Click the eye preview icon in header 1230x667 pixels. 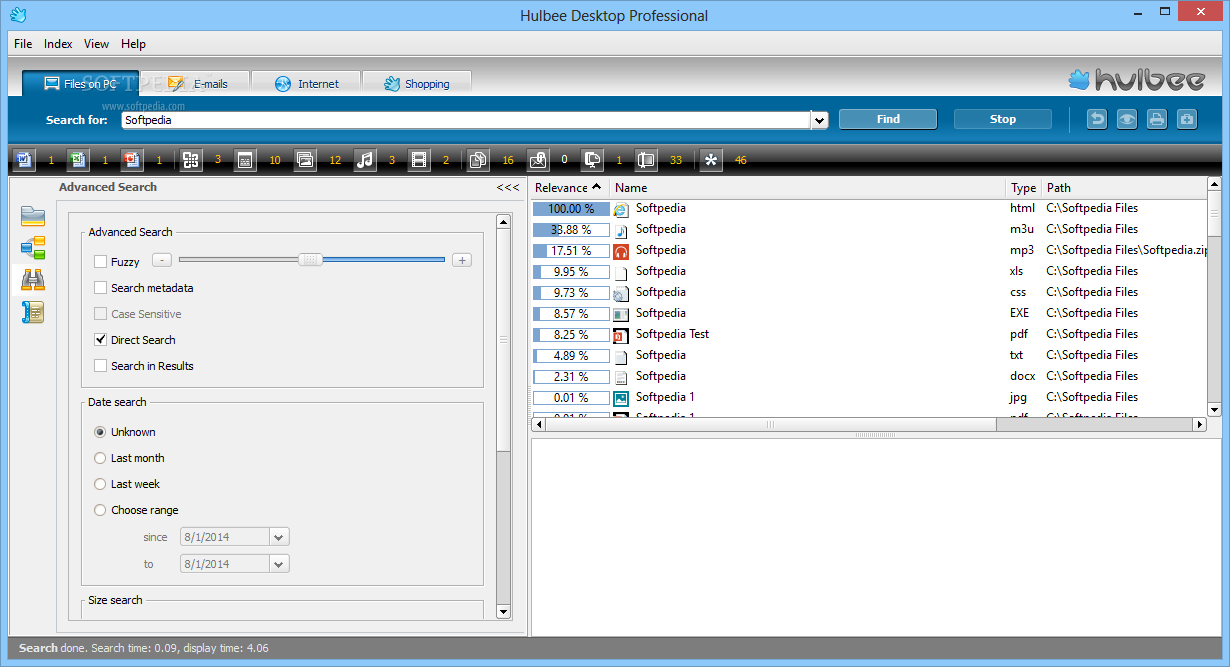coord(1127,119)
